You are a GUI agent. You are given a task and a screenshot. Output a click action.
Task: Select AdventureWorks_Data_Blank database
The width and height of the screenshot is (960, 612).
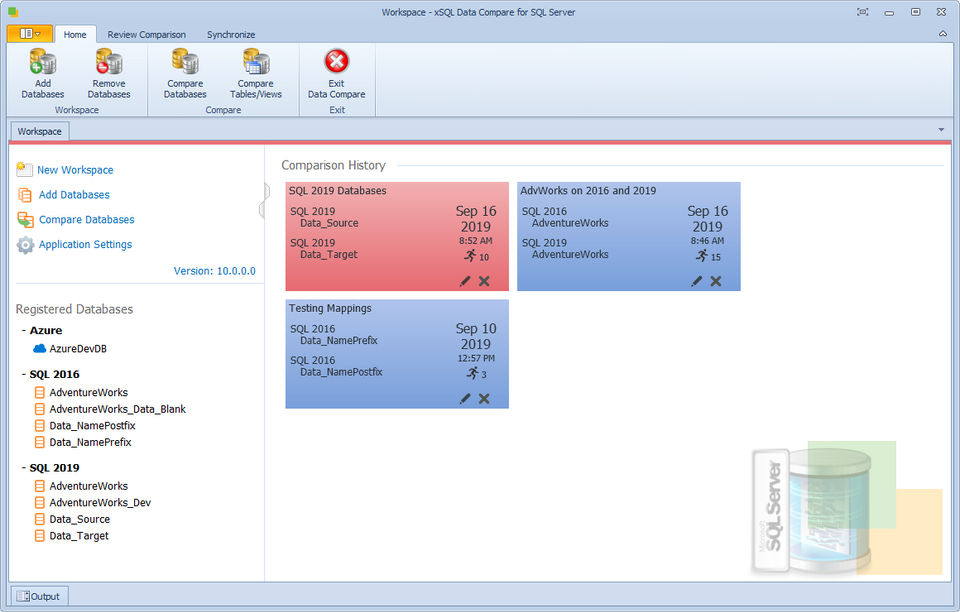tap(117, 409)
